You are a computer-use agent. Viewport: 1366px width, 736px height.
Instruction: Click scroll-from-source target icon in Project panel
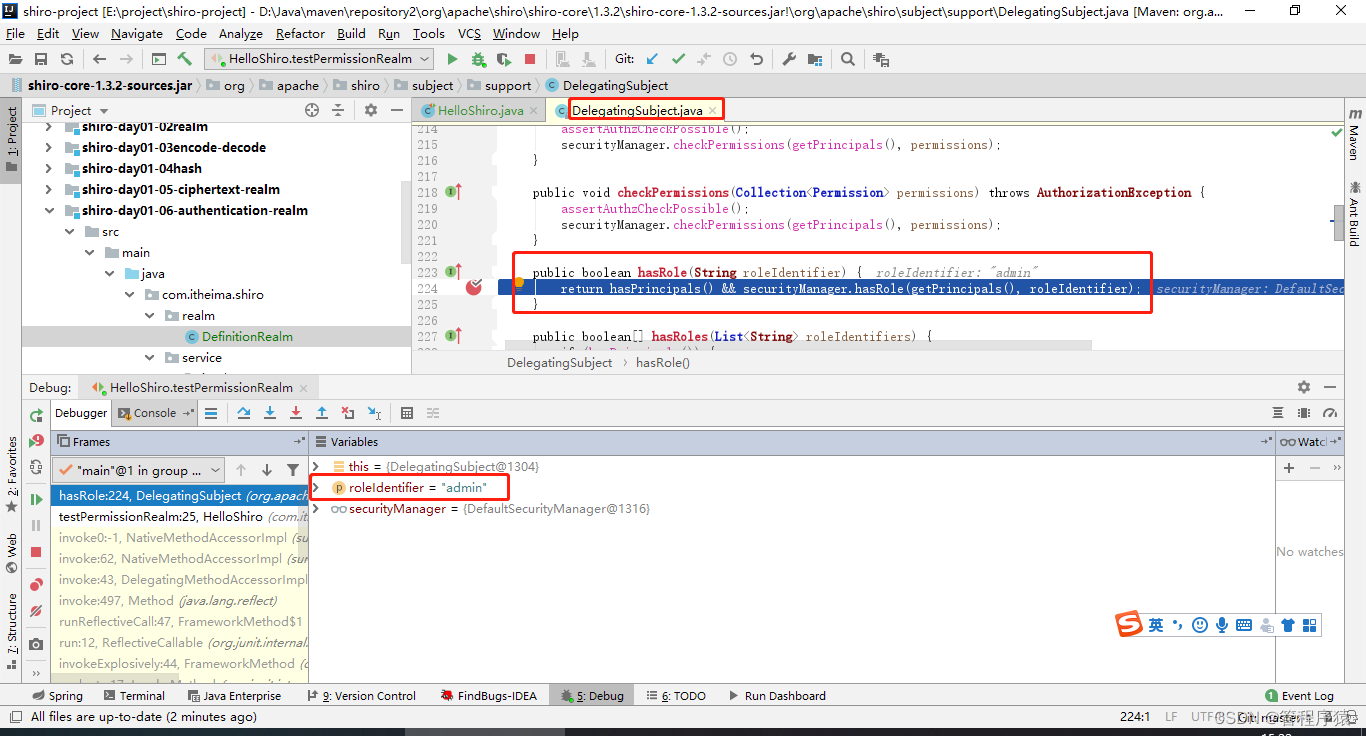312,110
